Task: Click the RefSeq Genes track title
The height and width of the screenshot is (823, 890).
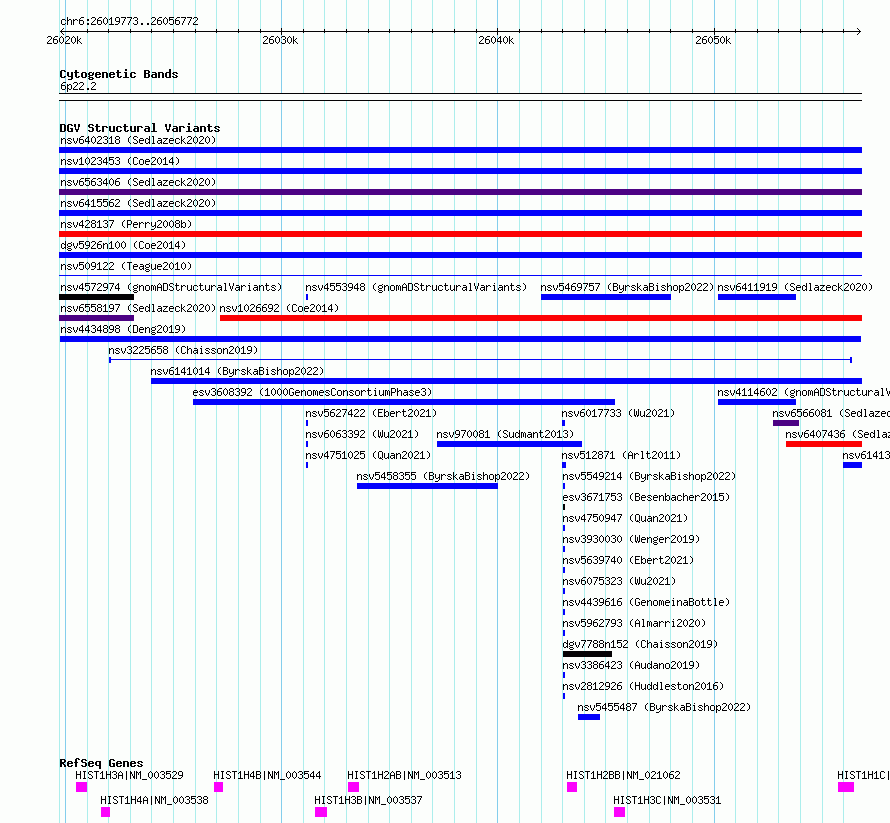Action: pyautogui.click(x=101, y=763)
